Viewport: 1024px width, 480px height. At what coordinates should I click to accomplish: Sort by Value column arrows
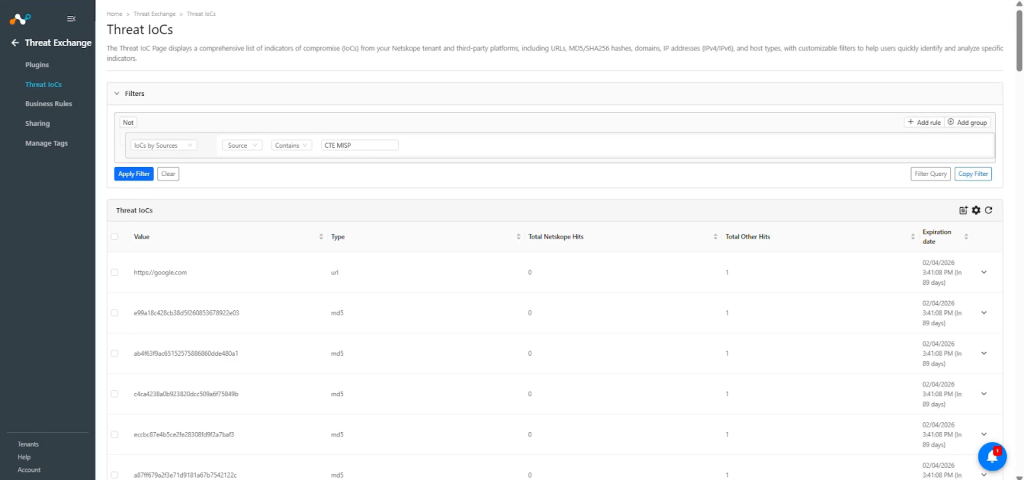[321, 236]
